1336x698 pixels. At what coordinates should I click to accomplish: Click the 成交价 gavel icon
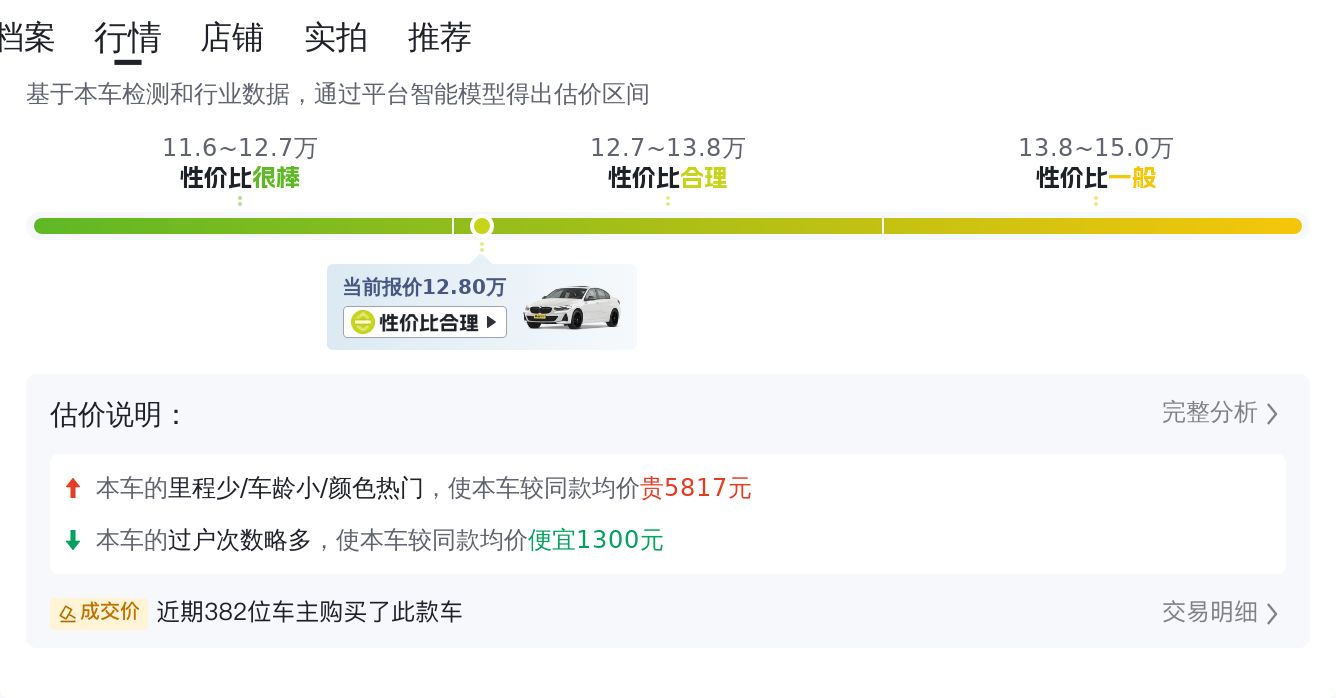68,612
